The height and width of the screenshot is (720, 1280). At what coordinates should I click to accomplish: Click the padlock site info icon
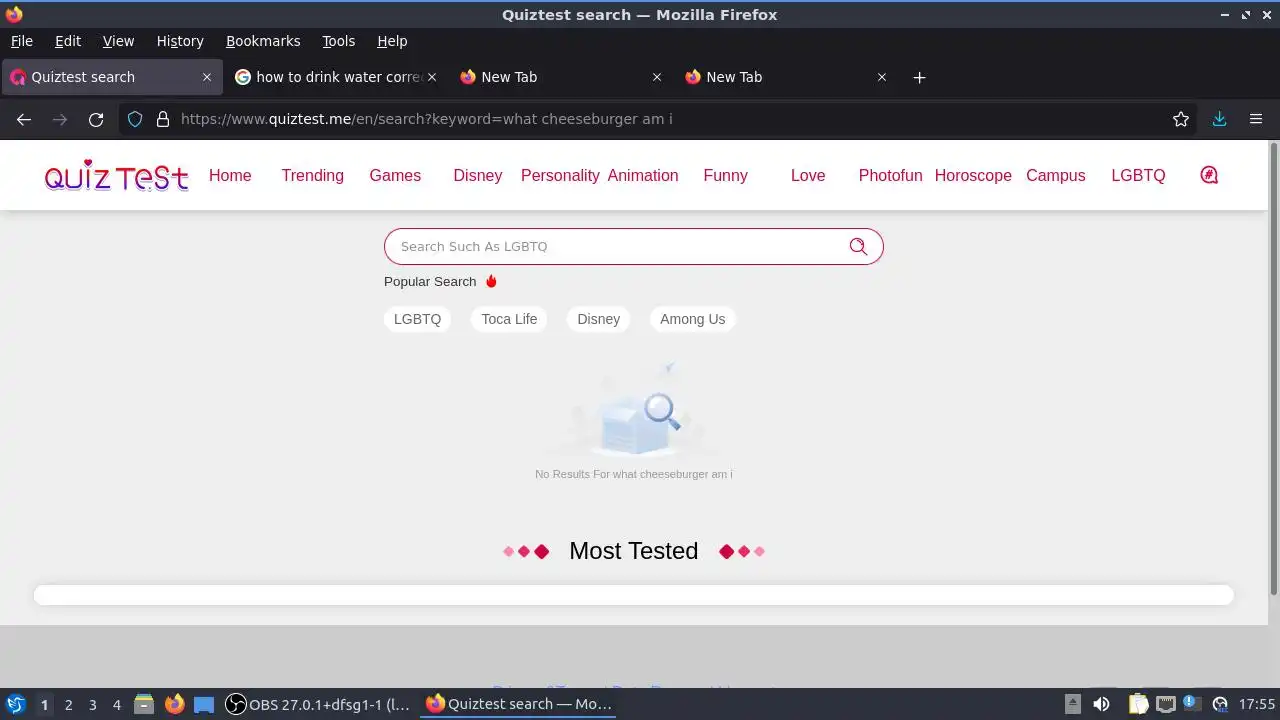(163, 119)
